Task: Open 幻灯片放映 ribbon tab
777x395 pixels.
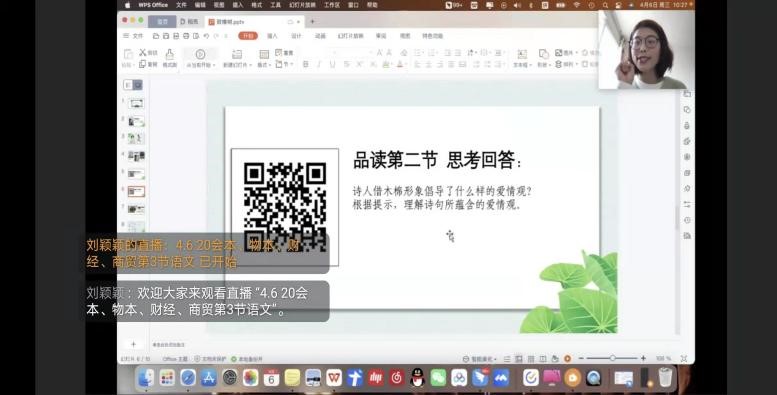Action: point(350,36)
